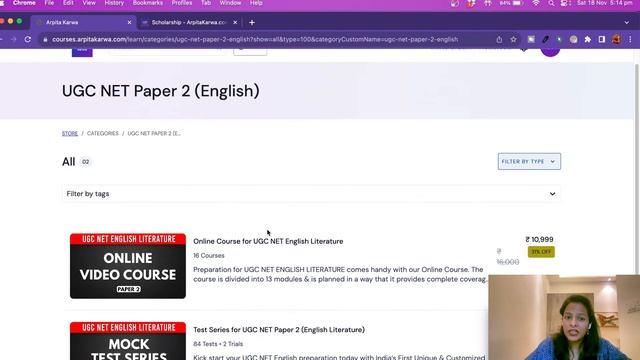
Task: Bookmark this page with the star icon
Action: (x=513, y=40)
